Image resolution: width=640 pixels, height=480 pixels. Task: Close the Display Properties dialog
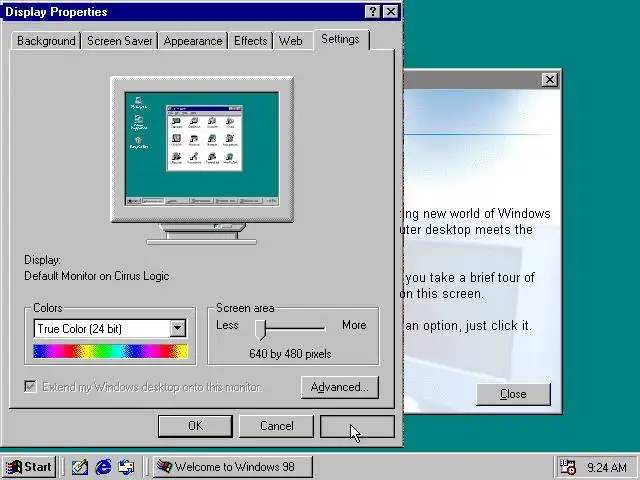pos(391,11)
